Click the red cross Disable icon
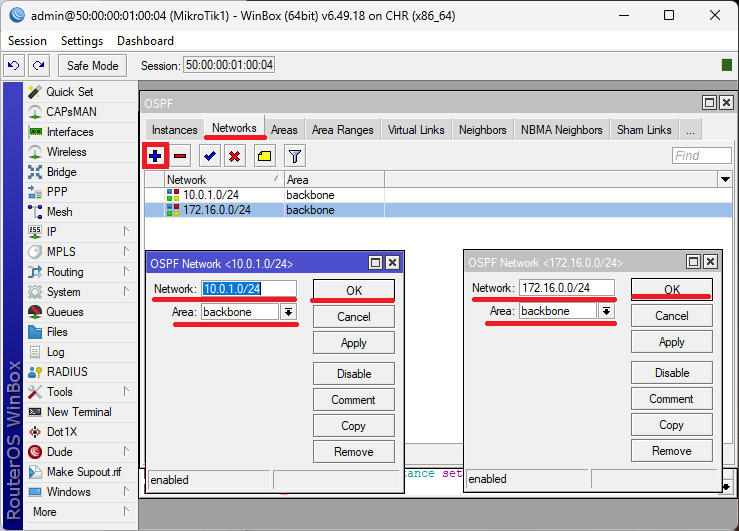 pyautogui.click(x=234, y=156)
